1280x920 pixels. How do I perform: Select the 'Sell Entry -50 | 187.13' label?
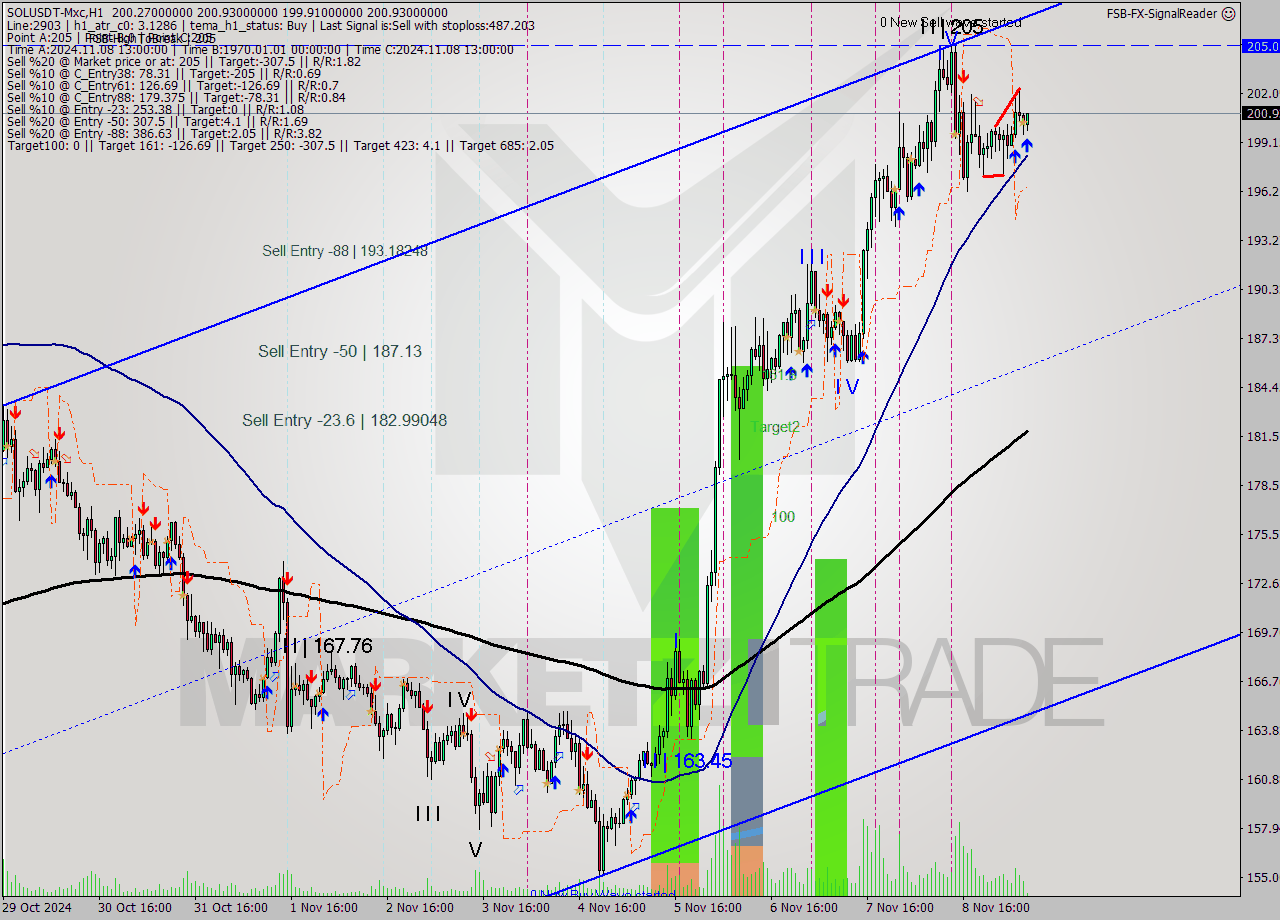[x=340, y=351]
